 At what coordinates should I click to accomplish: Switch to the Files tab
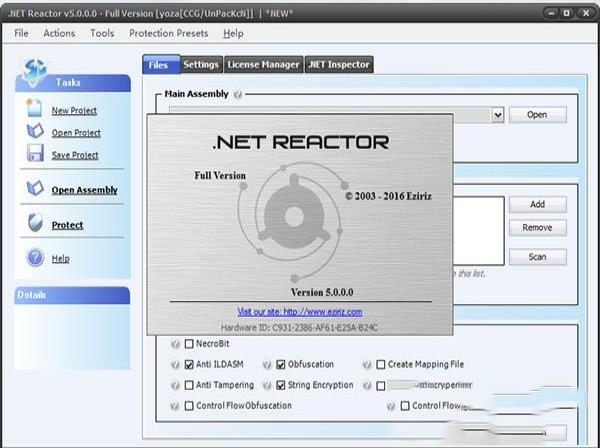click(x=161, y=64)
